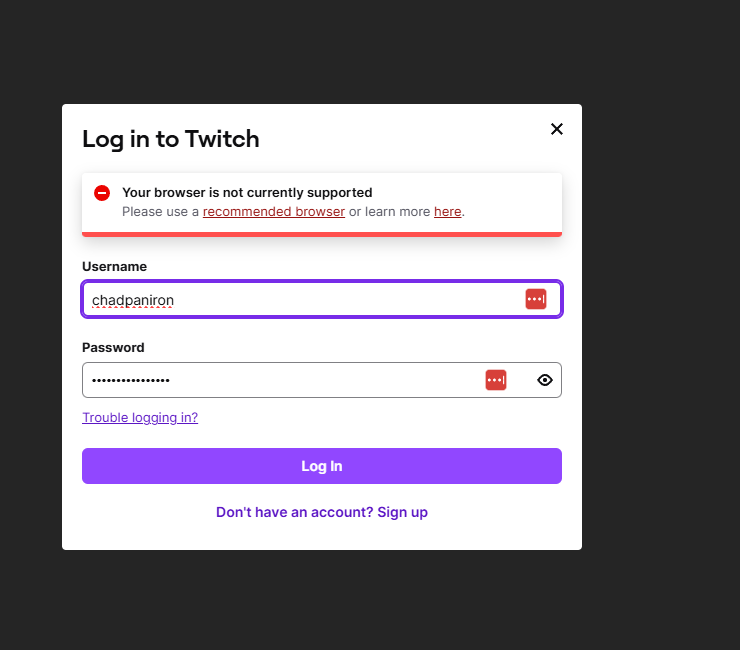Close the Log in to Twitch dialog

pos(557,129)
